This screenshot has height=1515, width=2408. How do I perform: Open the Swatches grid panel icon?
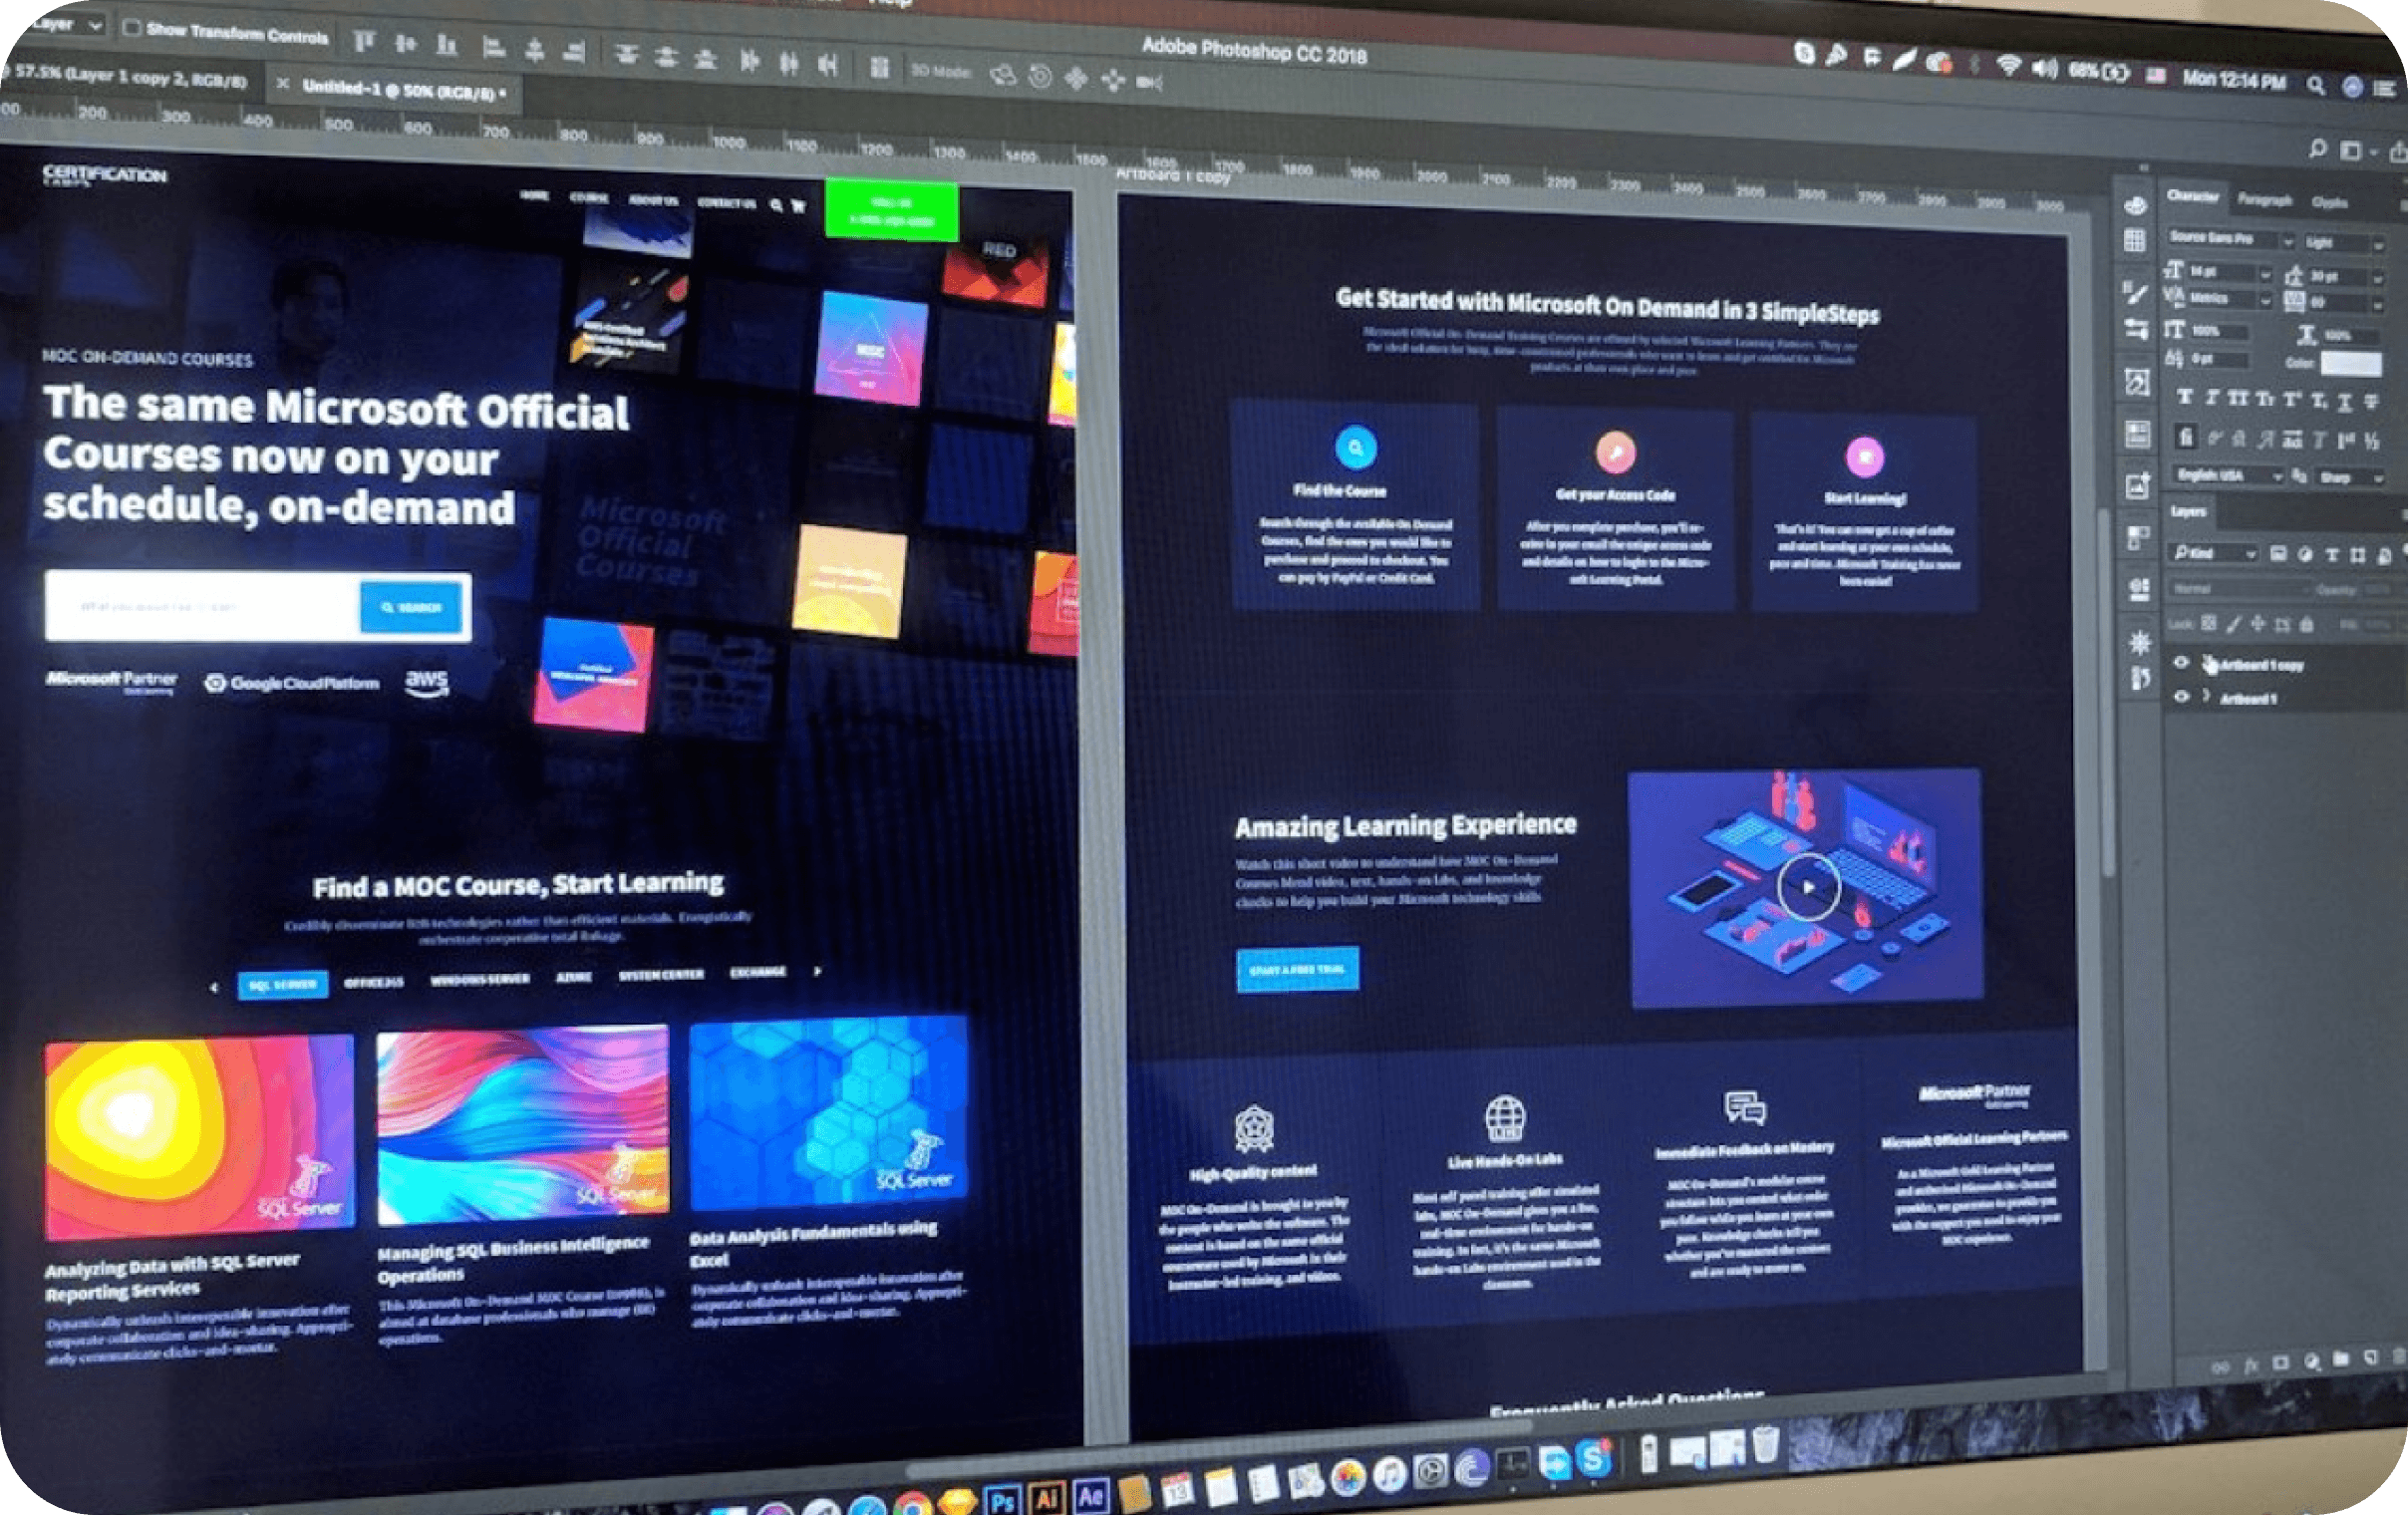[x=2135, y=241]
